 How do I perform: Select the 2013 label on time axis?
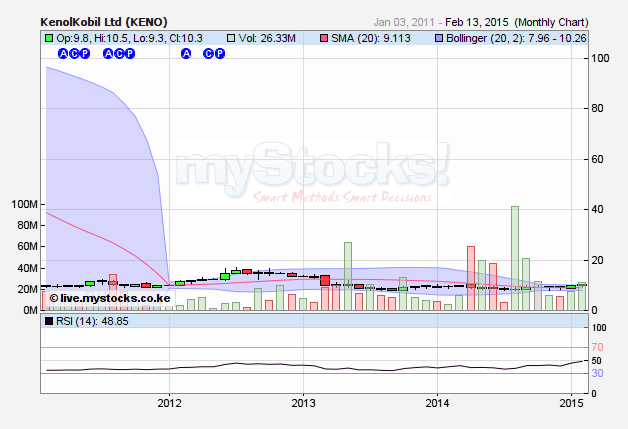click(303, 402)
